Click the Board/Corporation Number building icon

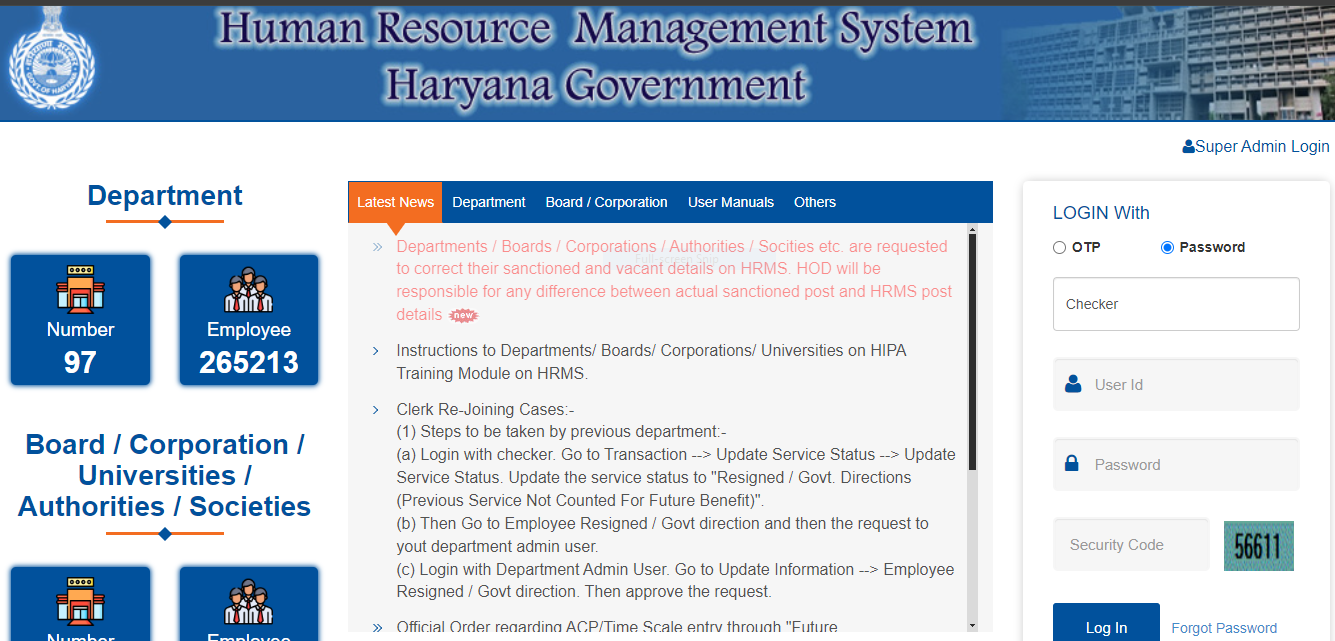pos(80,600)
